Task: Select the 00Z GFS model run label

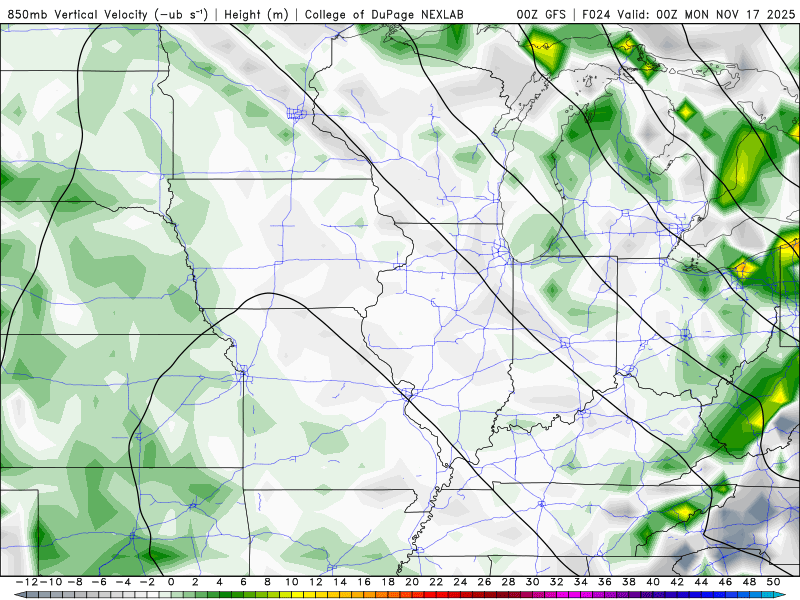Action: click(x=541, y=15)
